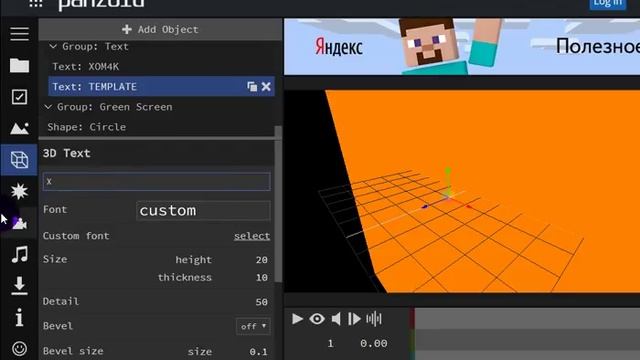
Task: Click the frame number 1 field
Action: click(x=331, y=344)
